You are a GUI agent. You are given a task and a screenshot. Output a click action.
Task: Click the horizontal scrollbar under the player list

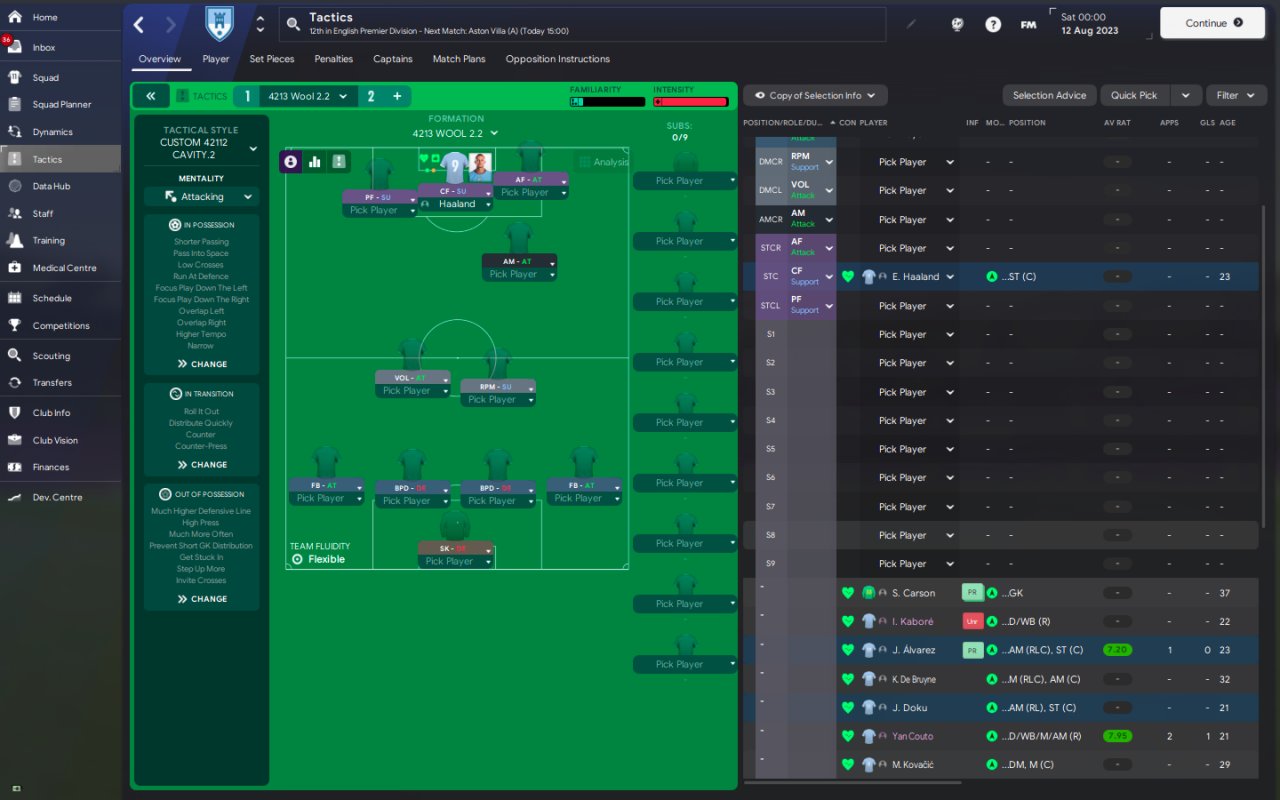click(x=852, y=782)
